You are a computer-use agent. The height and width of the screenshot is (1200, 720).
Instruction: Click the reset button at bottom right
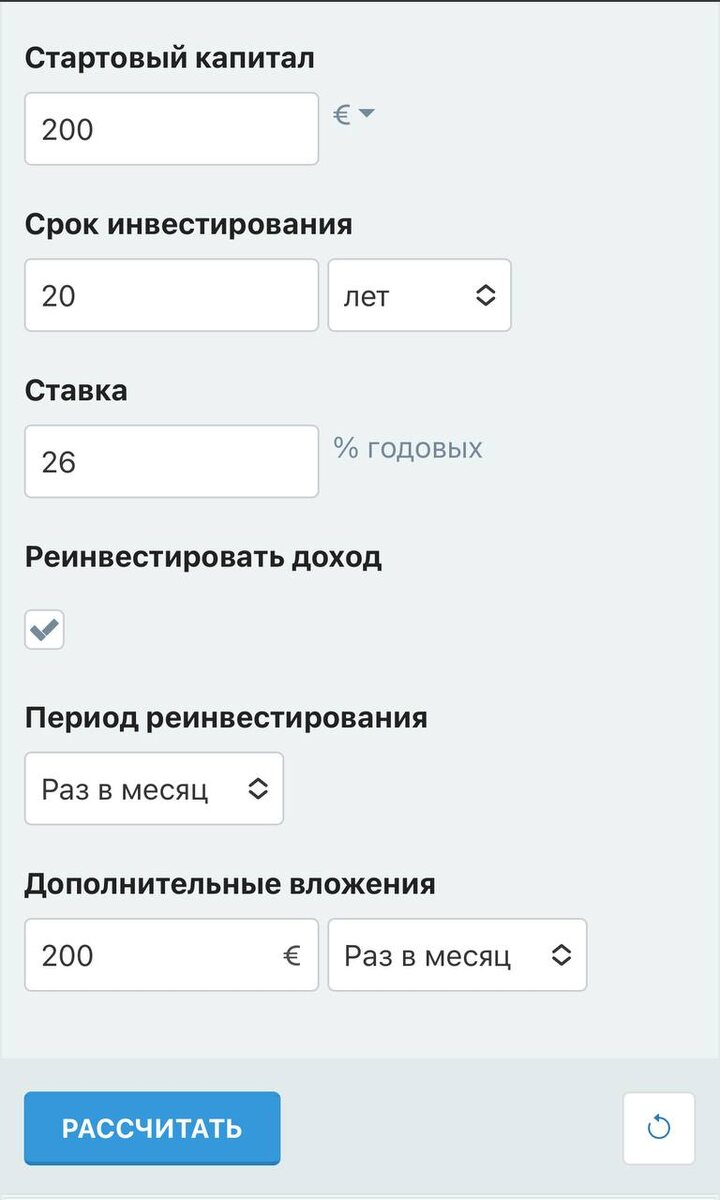tap(660, 1128)
